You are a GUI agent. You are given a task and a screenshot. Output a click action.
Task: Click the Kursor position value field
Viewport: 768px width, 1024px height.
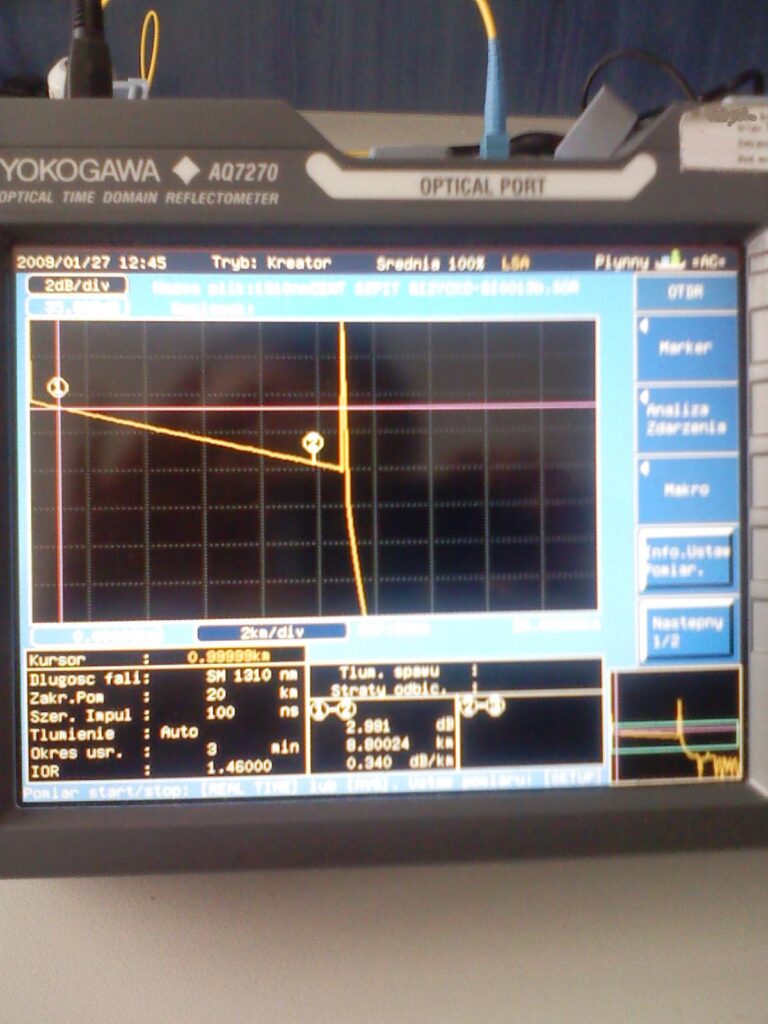(x=229, y=658)
